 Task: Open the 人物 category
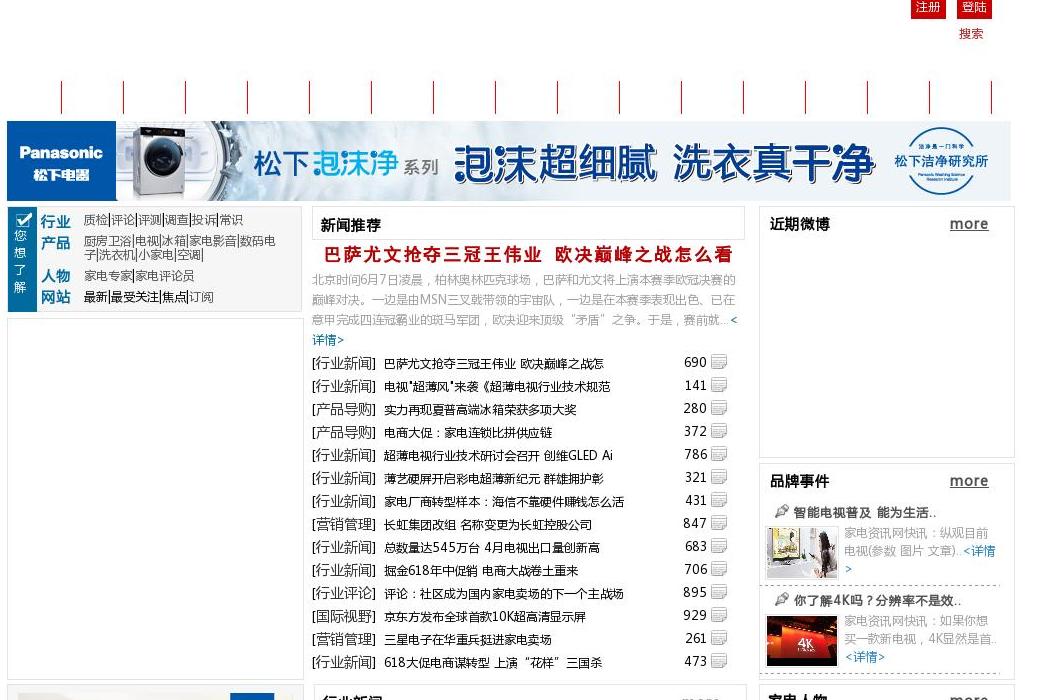coord(55,276)
